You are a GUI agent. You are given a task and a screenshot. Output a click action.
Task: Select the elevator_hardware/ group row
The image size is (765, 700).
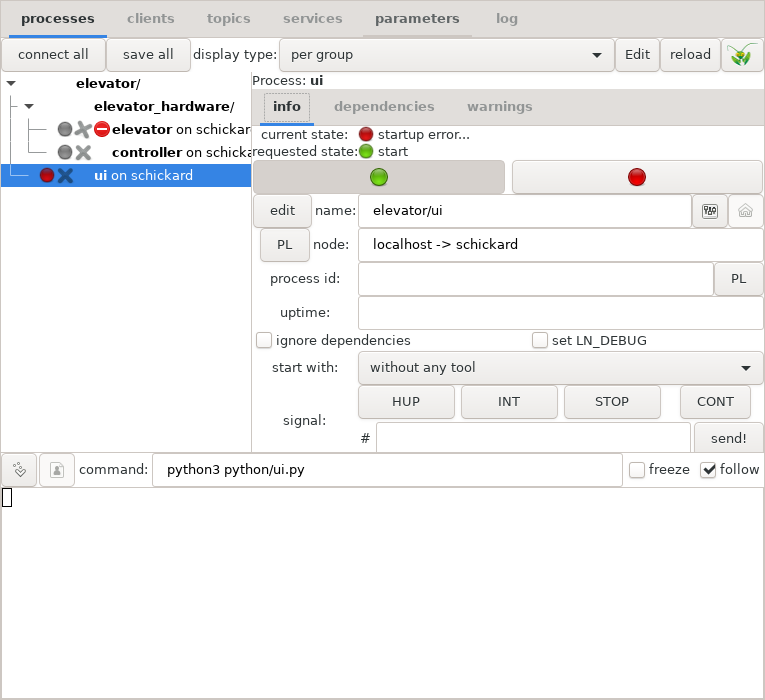point(126,106)
